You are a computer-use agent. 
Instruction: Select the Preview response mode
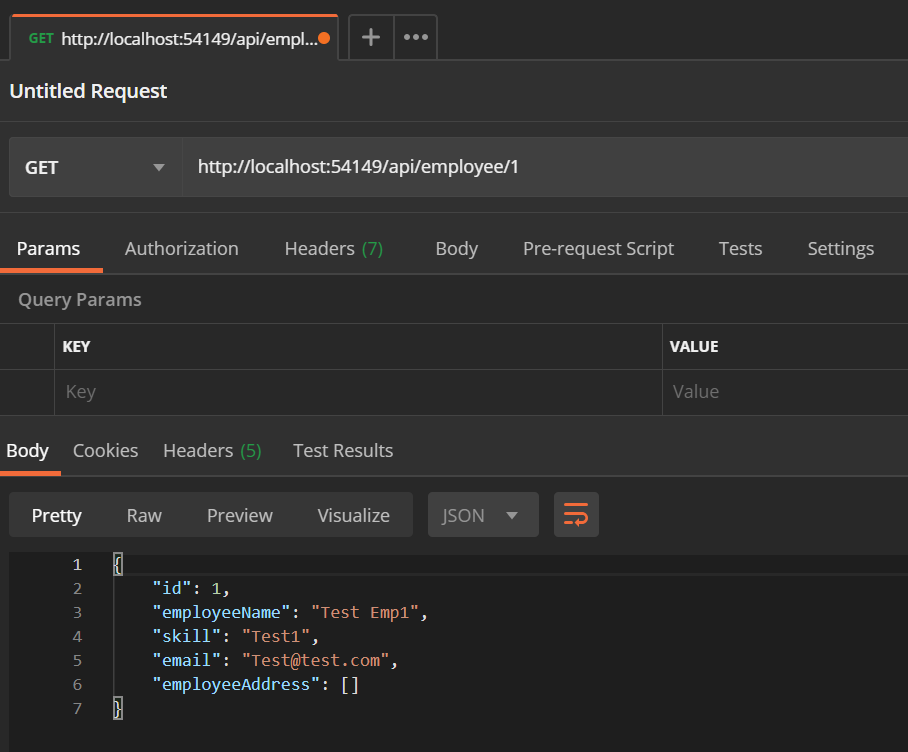click(239, 514)
